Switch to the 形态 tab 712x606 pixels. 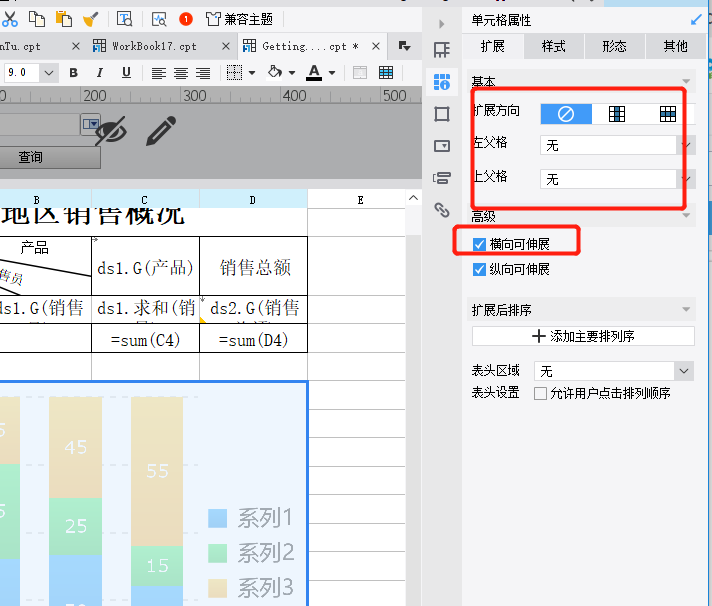(x=614, y=46)
